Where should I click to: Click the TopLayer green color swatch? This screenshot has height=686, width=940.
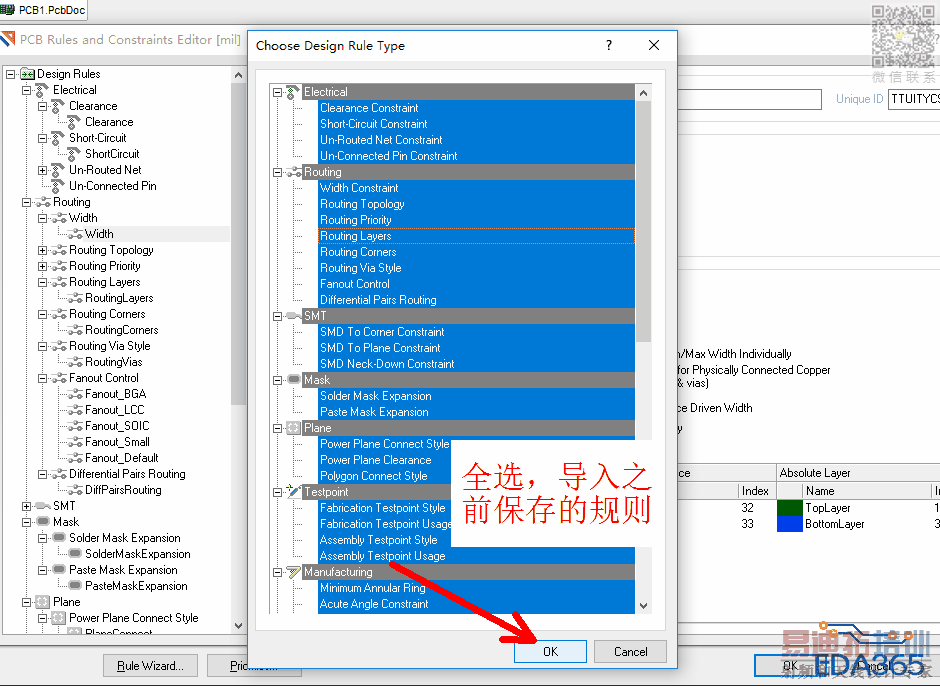tap(790, 508)
